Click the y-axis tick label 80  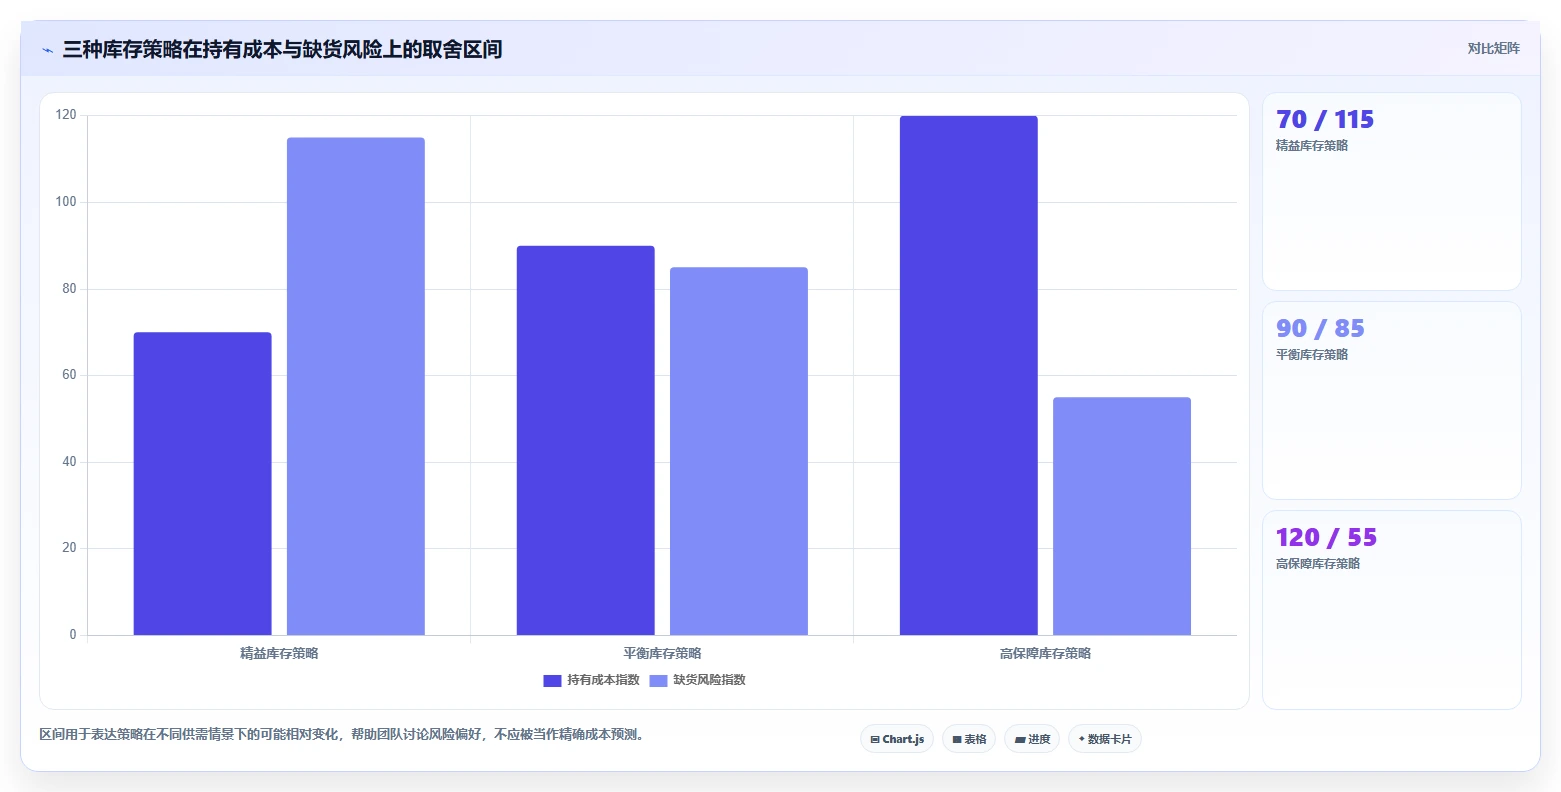point(69,289)
